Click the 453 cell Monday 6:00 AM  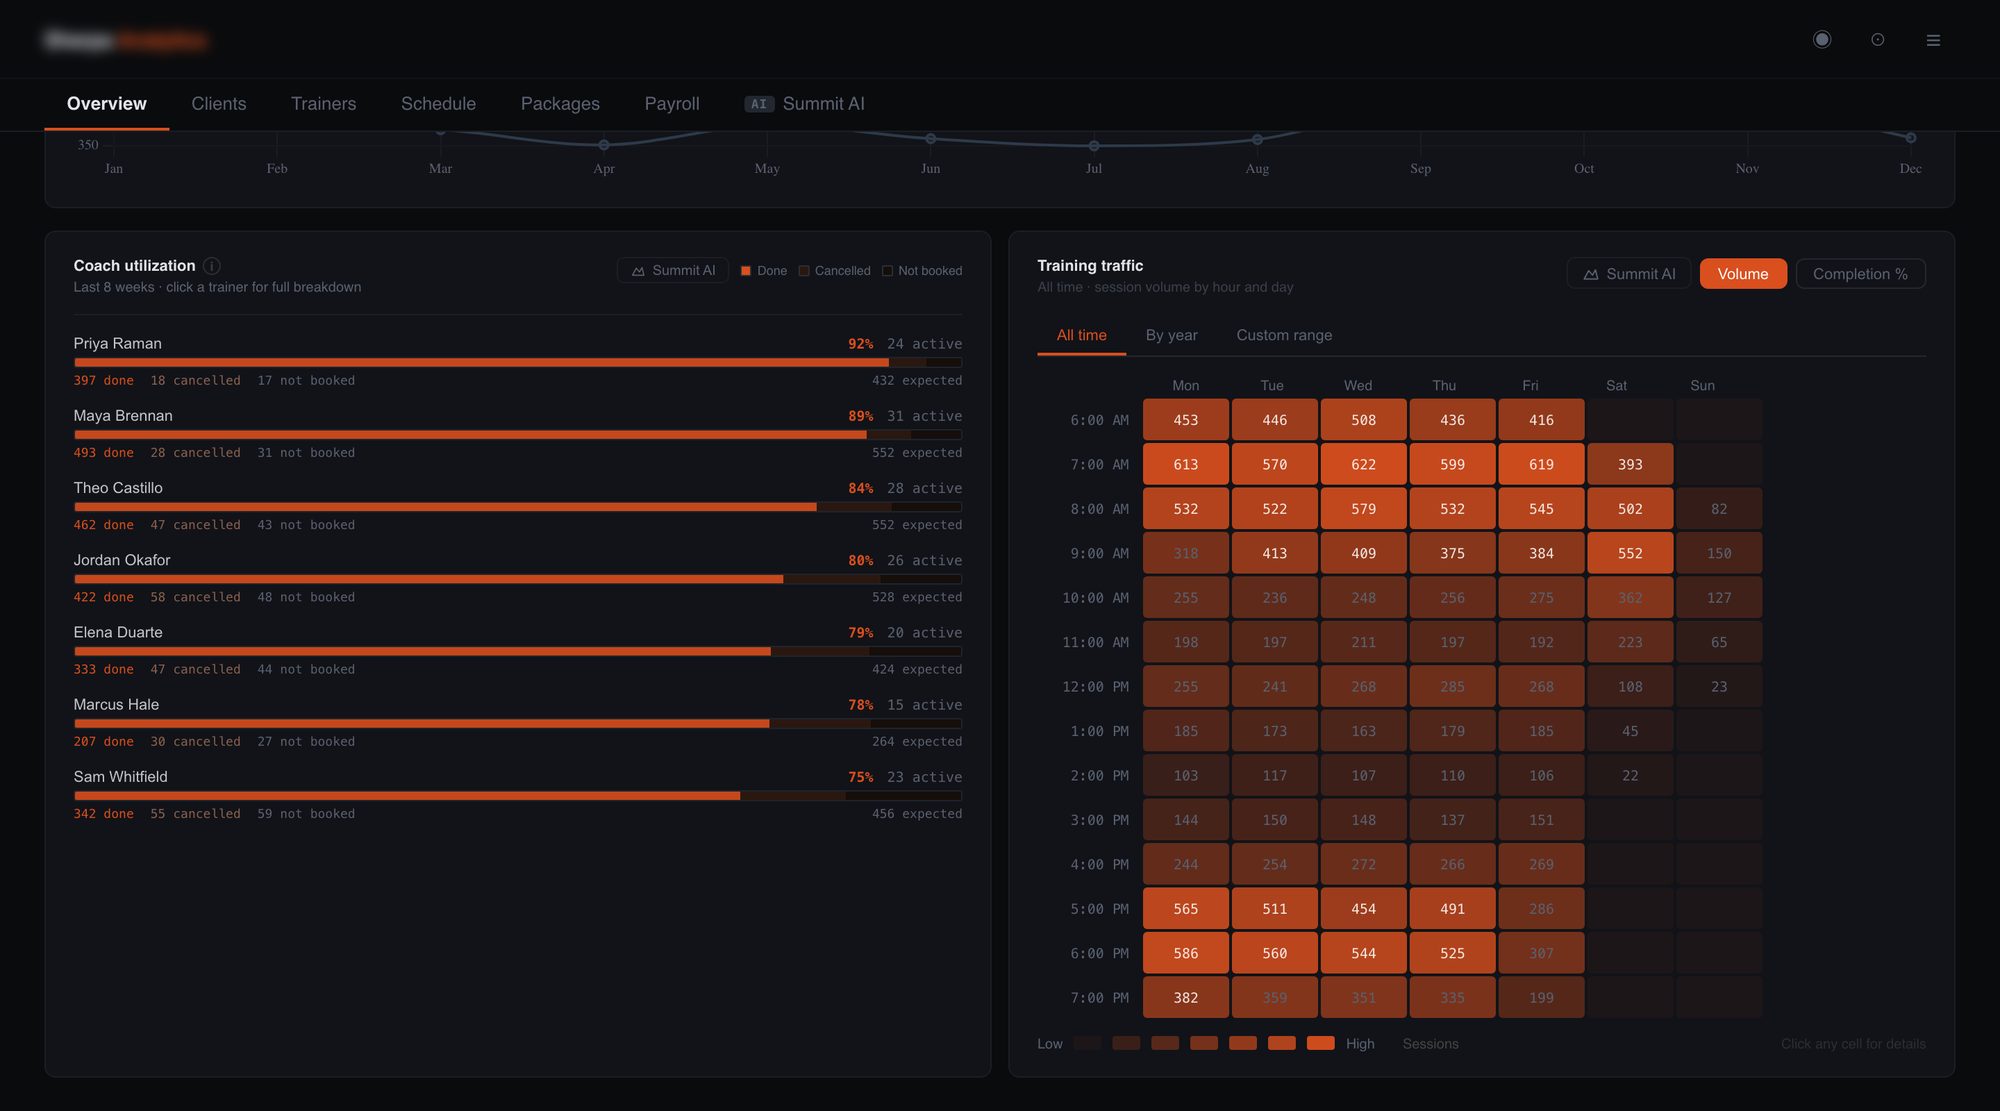click(x=1186, y=420)
